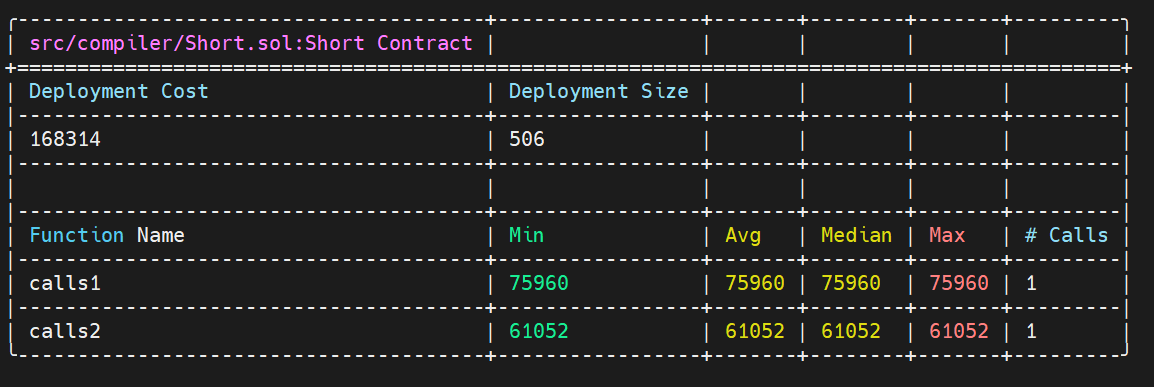Click the deployment size value 506
Image resolution: width=1154 pixels, height=387 pixels.
(x=527, y=139)
